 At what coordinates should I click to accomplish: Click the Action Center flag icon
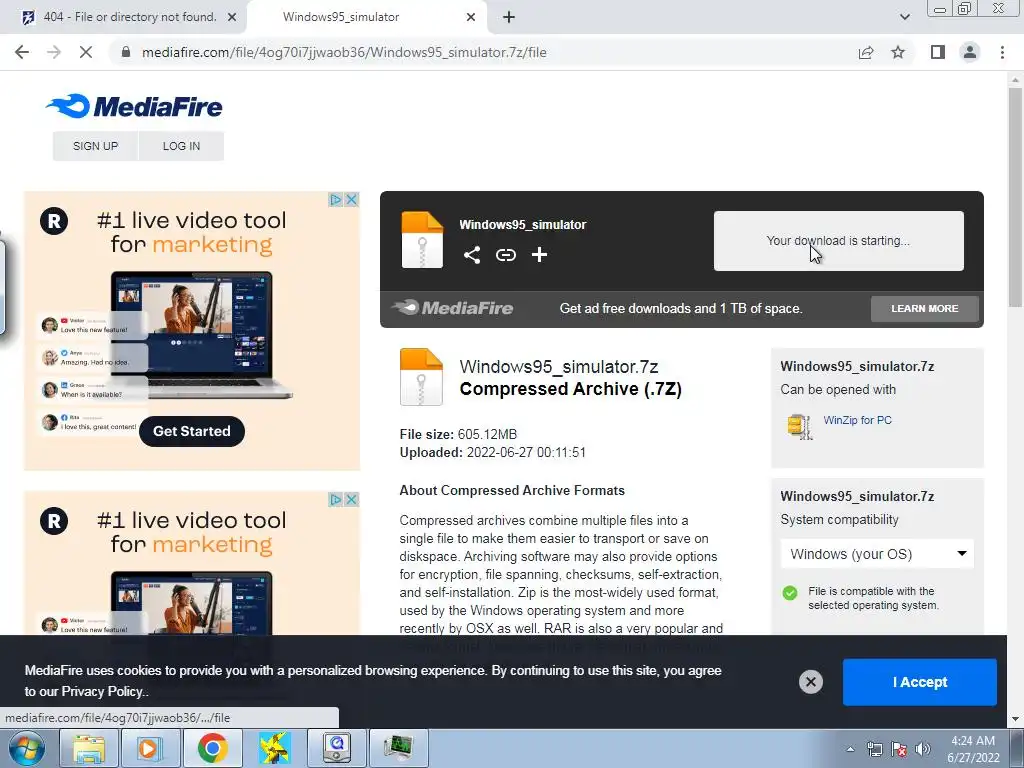pyautogui.click(x=899, y=749)
